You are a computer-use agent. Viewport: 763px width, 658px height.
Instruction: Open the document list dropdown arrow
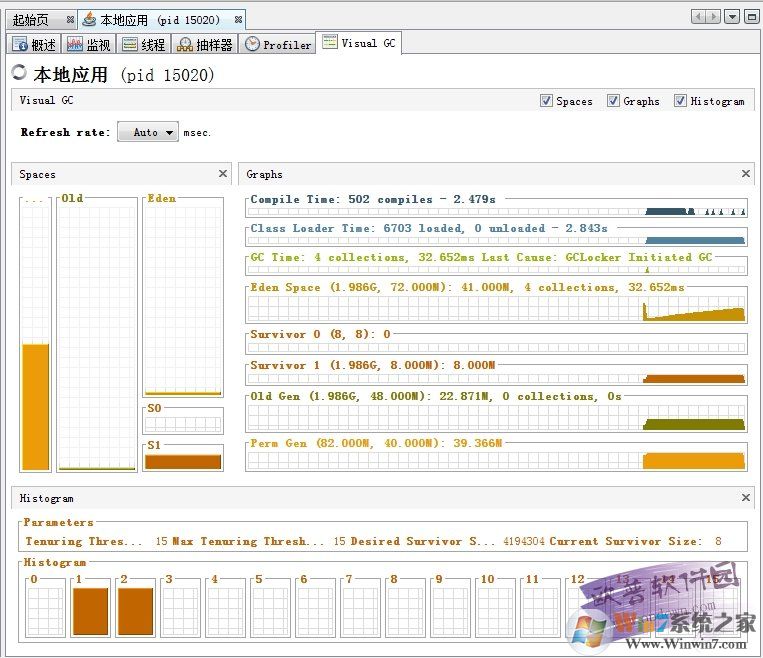pos(732,16)
